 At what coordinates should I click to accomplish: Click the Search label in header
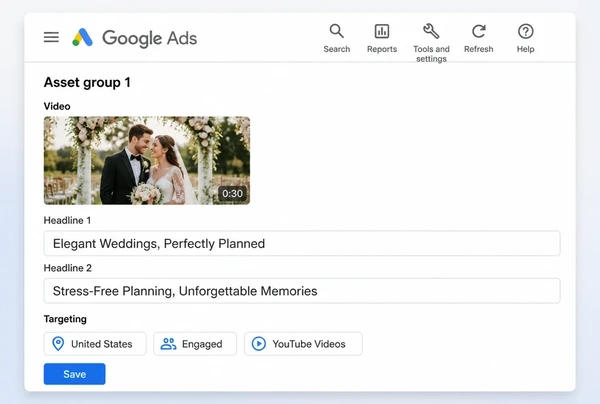[337, 49]
